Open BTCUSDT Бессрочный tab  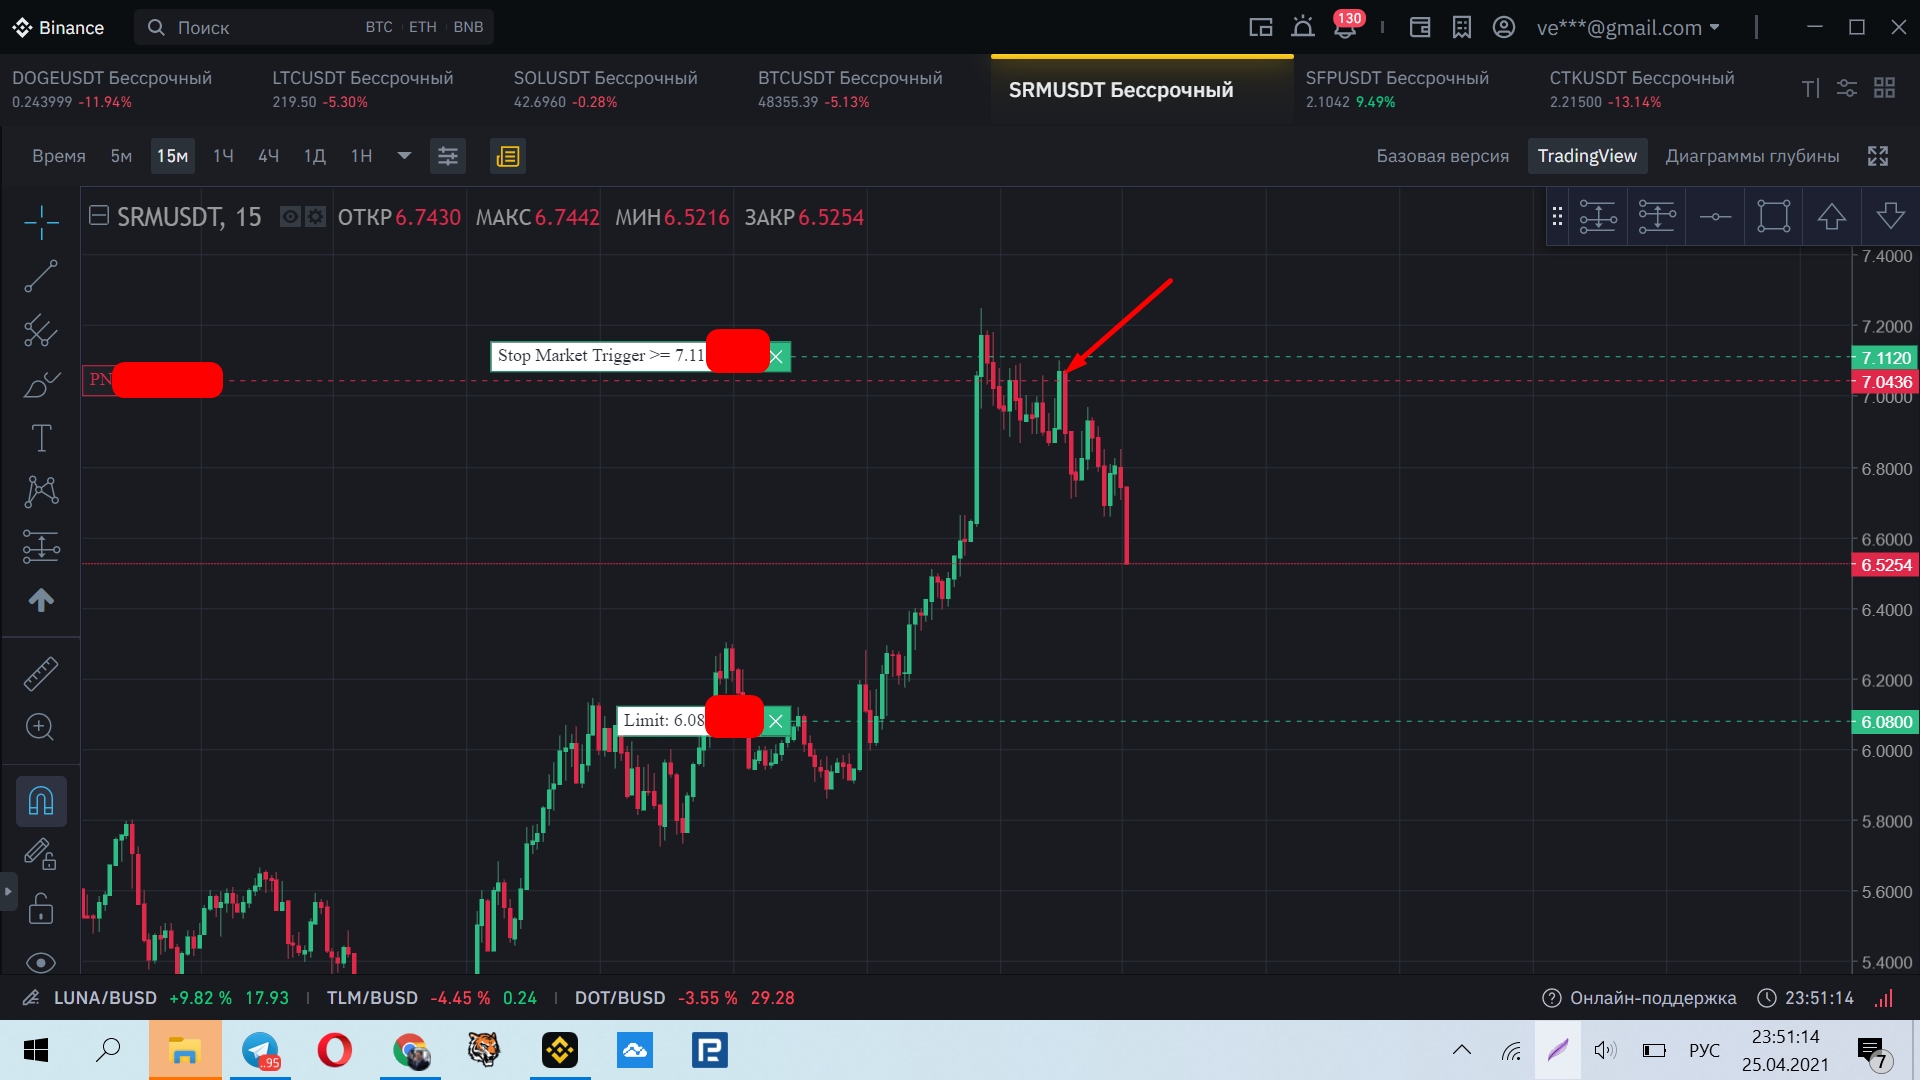pos(850,89)
